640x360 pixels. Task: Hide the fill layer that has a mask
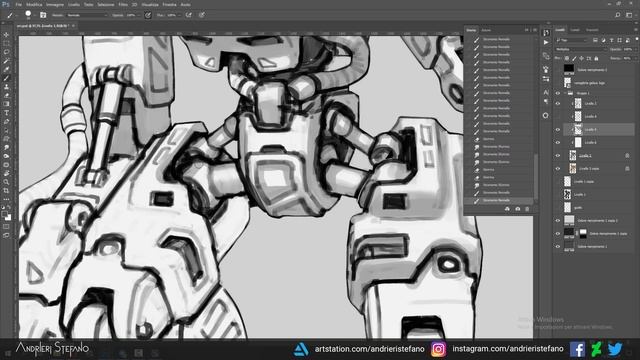tap(558, 233)
